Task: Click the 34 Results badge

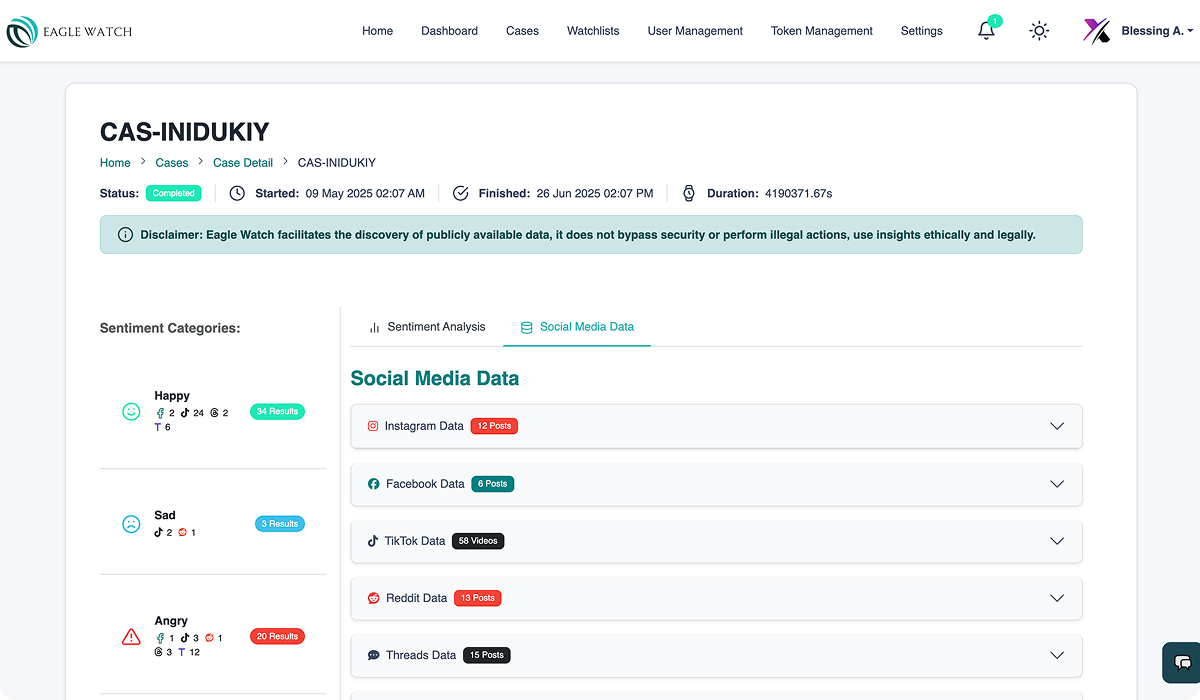Action: (x=277, y=411)
